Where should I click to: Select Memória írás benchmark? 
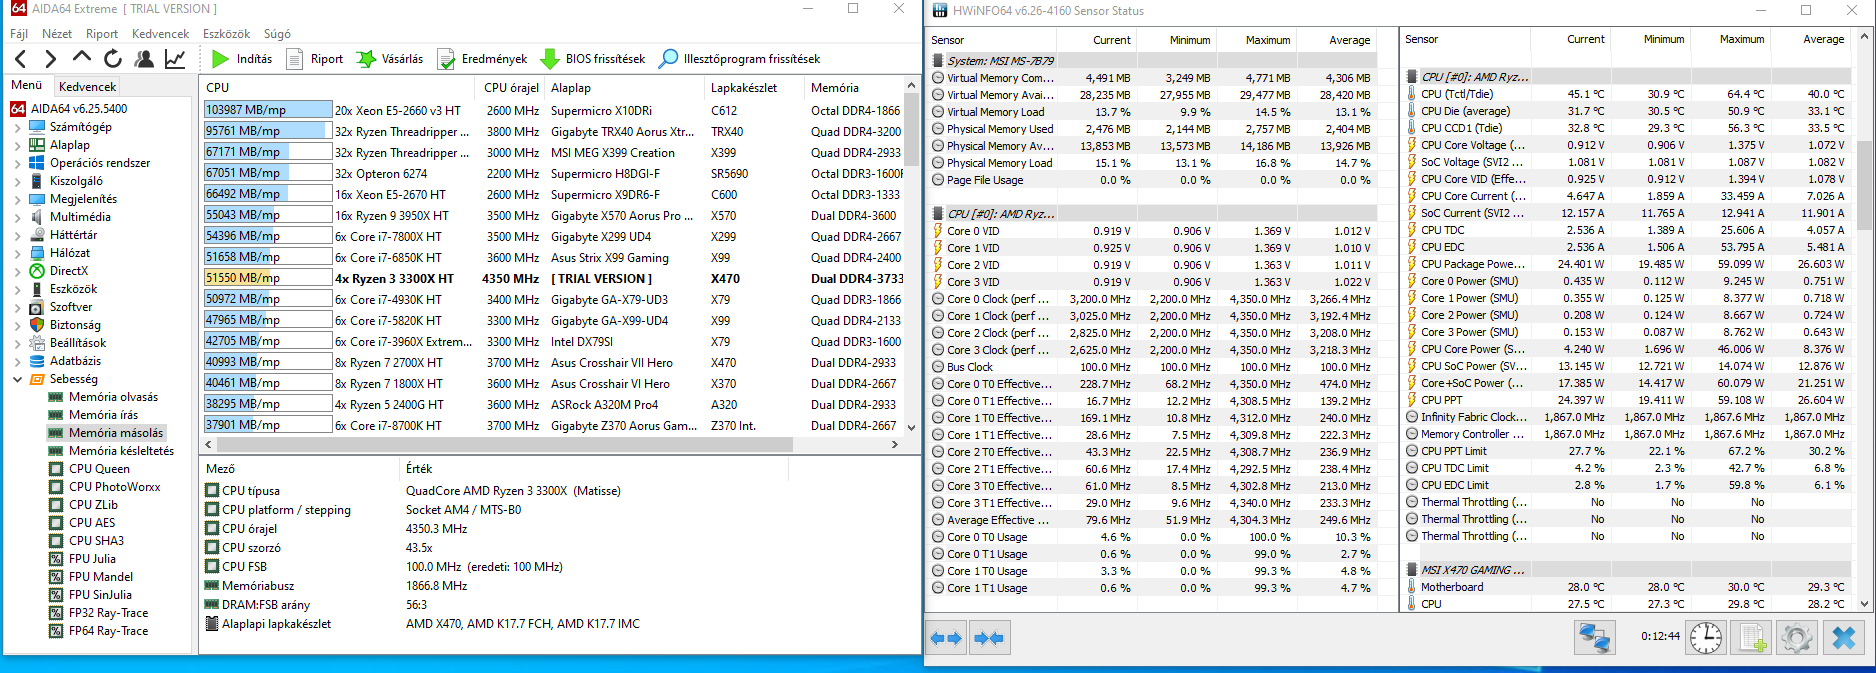pyautogui.click(x=103, y=415)
